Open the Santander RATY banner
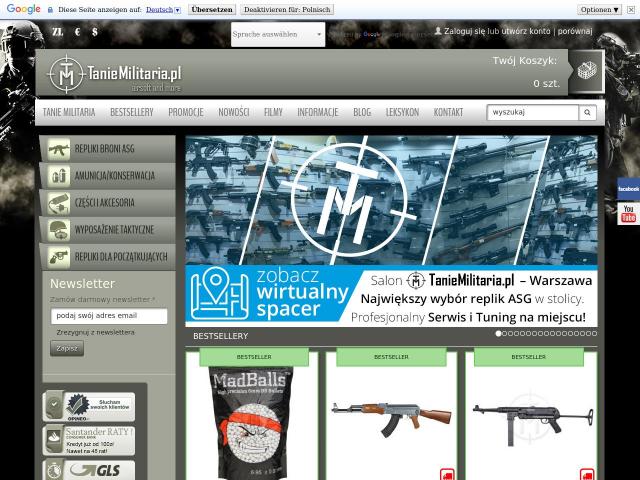The image size is (640, 480). point(89,440)
